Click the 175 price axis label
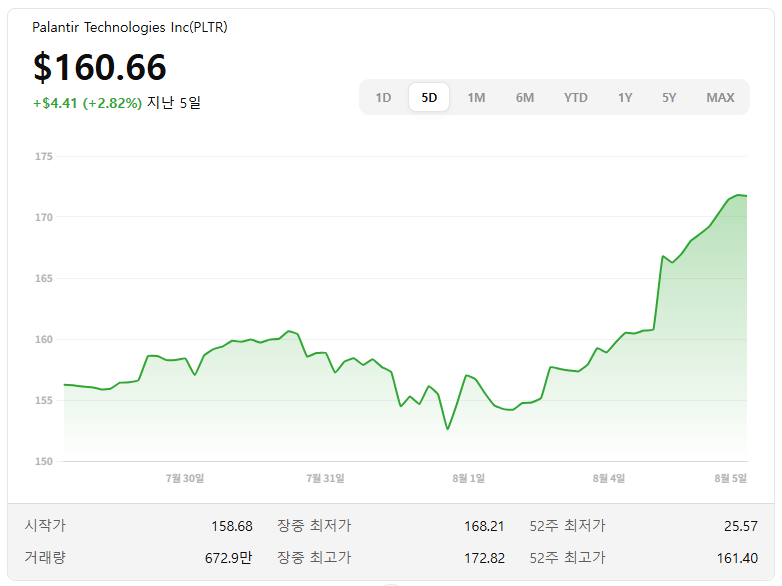Screen dimensions: 782x586 pyautogui.click(x=43, y=157)
